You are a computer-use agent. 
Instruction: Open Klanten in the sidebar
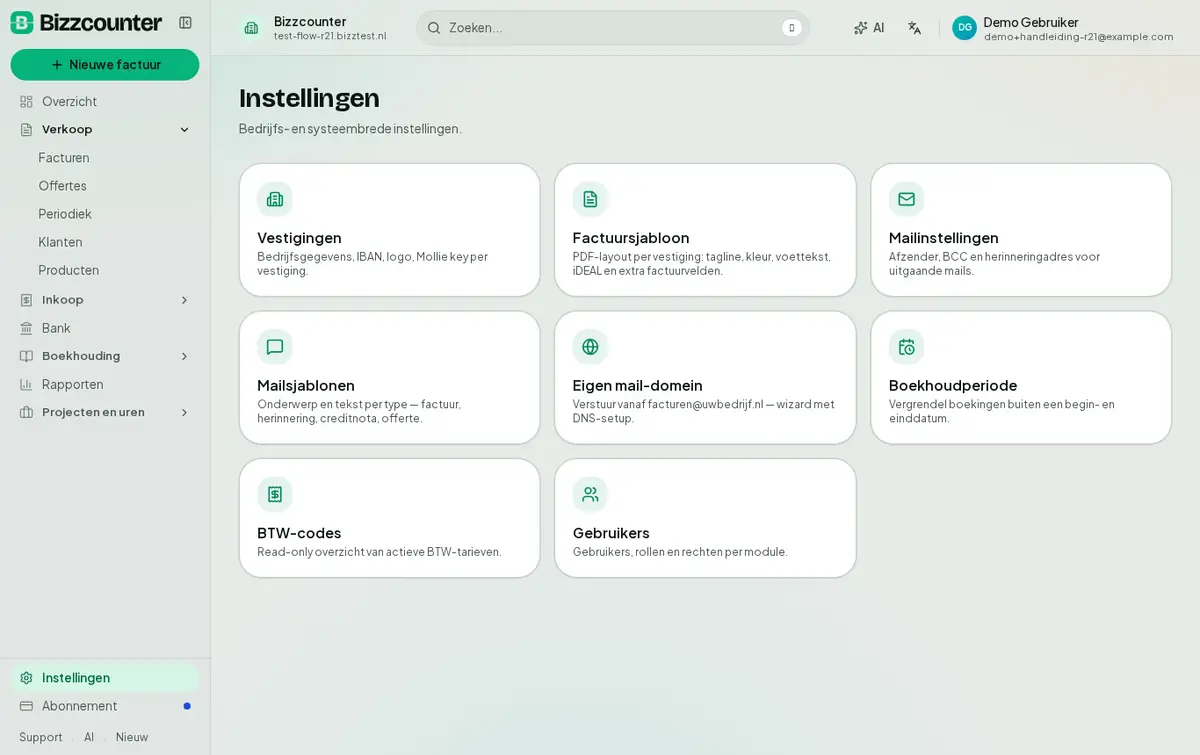(60, 241)
